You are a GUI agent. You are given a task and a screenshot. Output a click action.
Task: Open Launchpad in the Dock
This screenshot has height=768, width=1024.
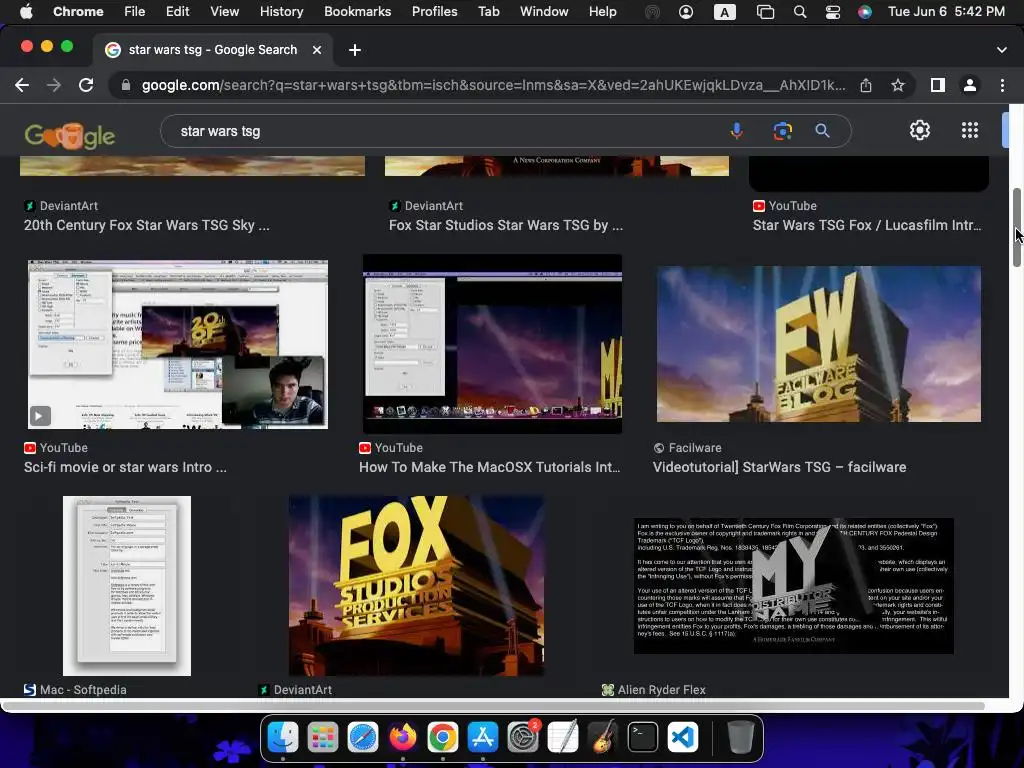(323, 737)
